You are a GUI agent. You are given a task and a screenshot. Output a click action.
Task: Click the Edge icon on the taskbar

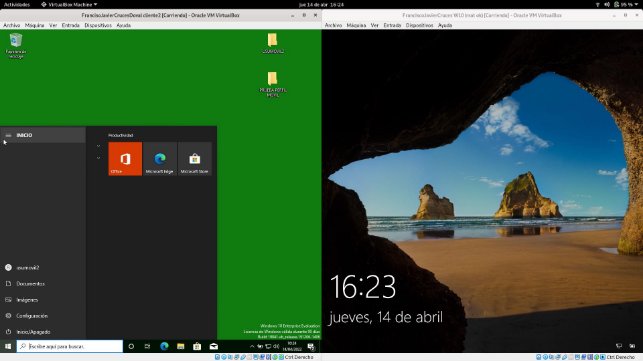pyautogui.click(x=164, y=346)
